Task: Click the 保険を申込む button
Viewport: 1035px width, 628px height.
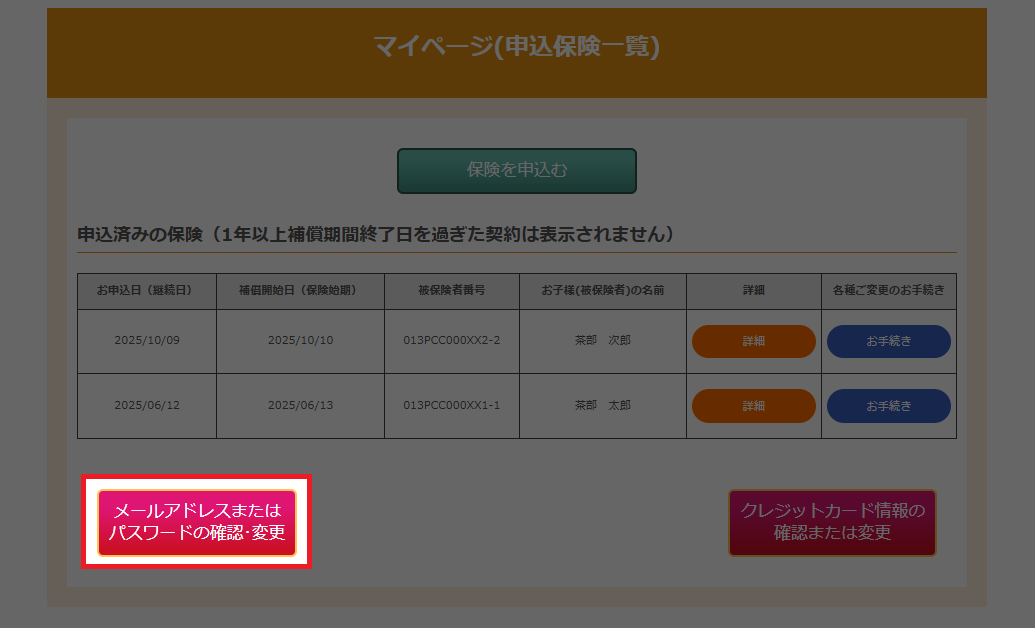Action: (516, 170)
